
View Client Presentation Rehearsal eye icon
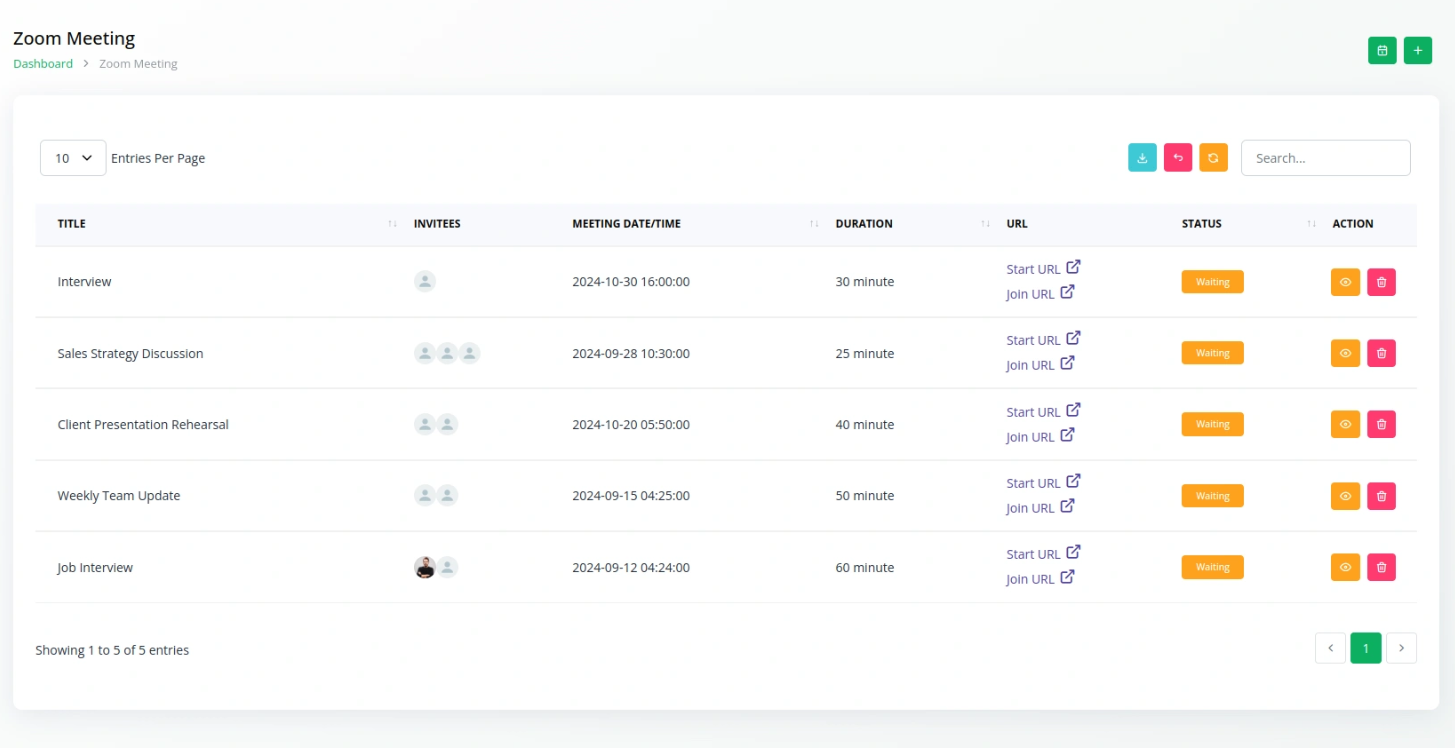(x=1345, y=424)
